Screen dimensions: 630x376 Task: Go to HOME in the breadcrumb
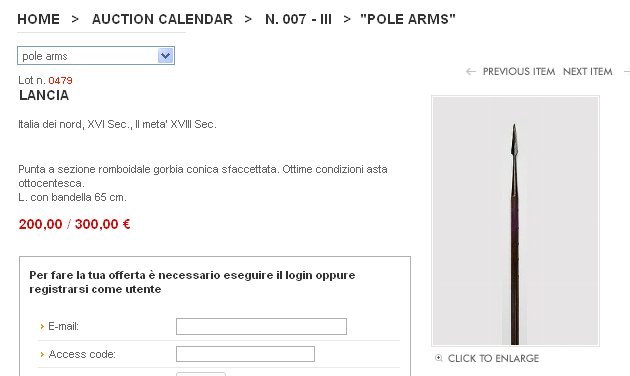[39, 19]
